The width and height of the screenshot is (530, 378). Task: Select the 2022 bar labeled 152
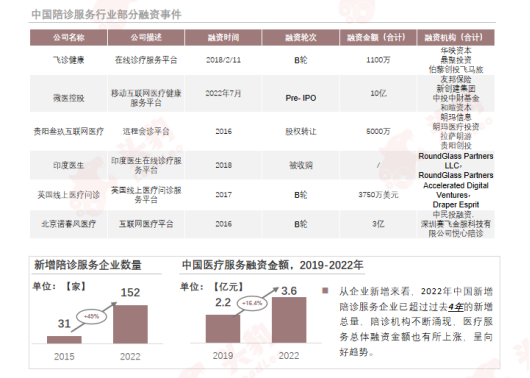click(130, 324)
